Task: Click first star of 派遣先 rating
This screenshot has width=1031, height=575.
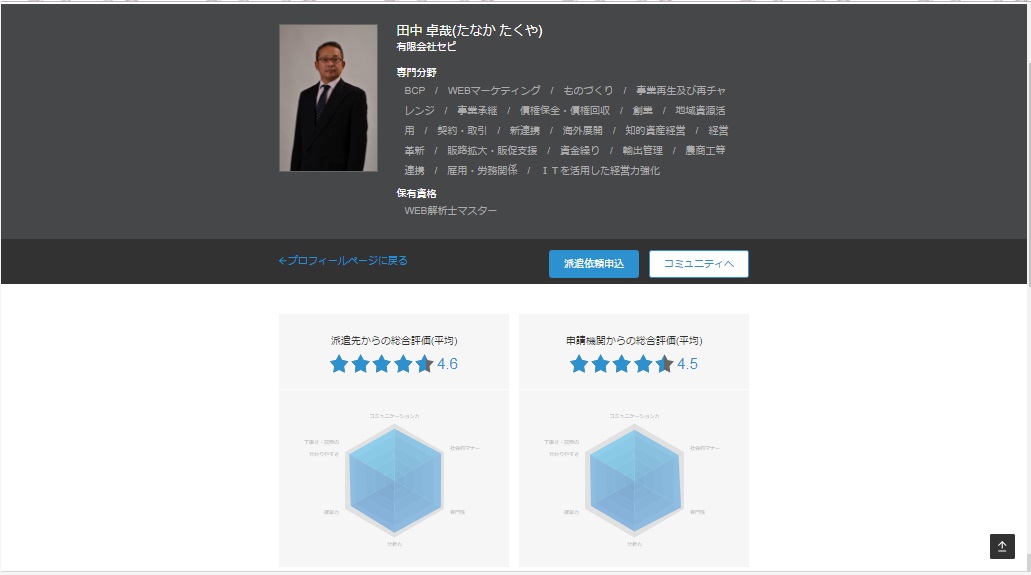Action: click(339, 364)
